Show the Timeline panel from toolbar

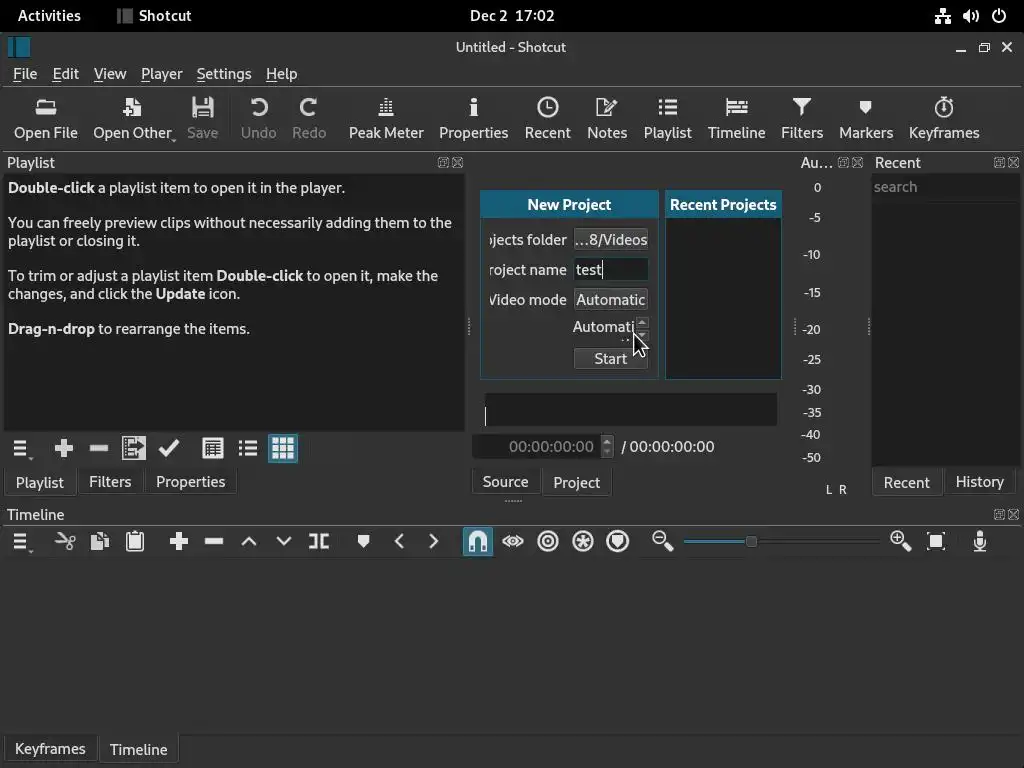click(x=737, y=118)
